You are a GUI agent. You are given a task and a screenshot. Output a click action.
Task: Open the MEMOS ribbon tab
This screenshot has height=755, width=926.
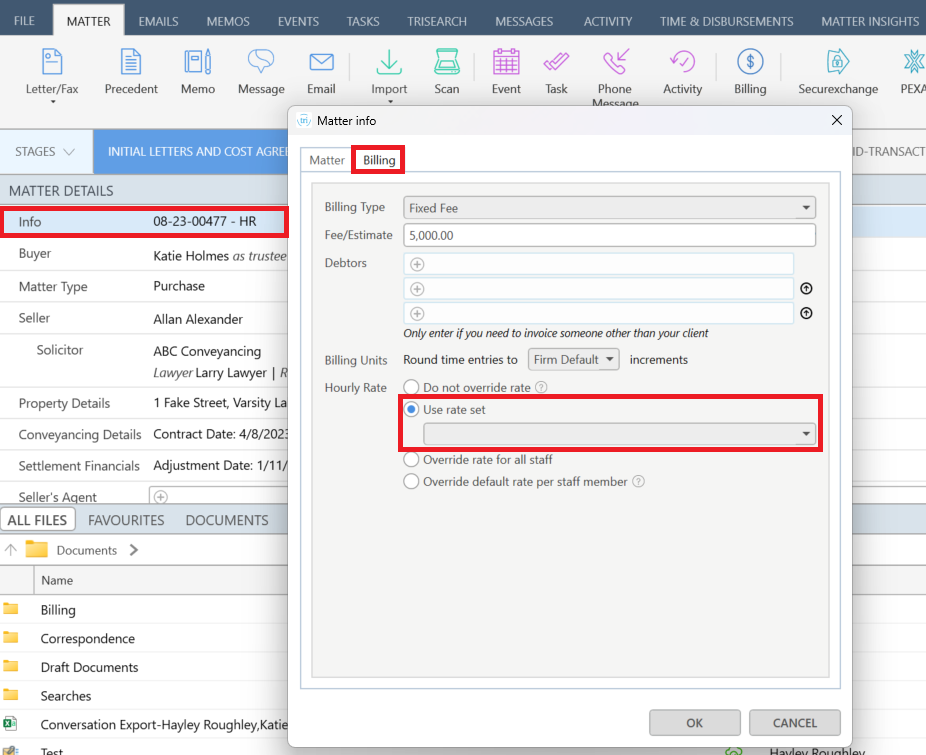(x=228, y=21)
